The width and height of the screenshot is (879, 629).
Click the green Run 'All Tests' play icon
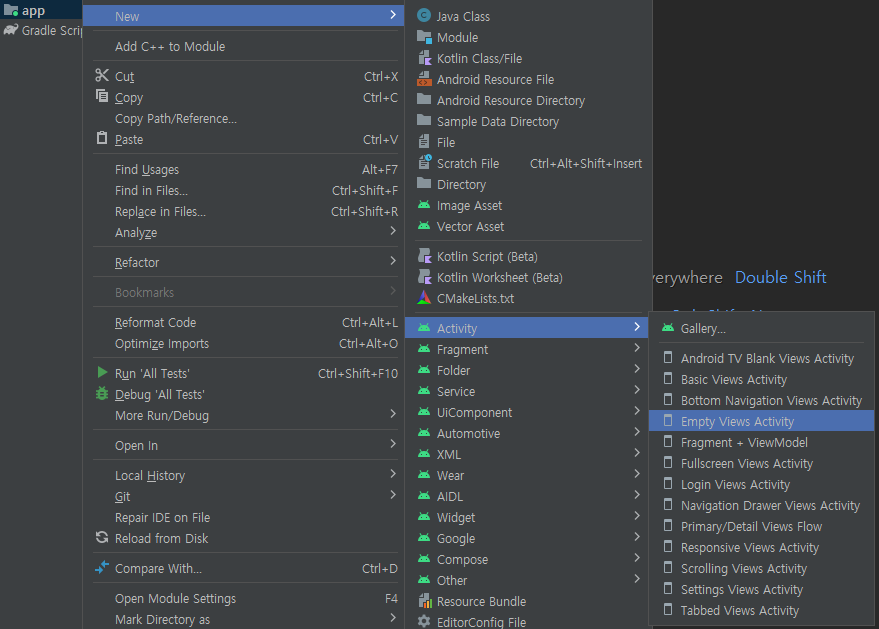point(102,372)
